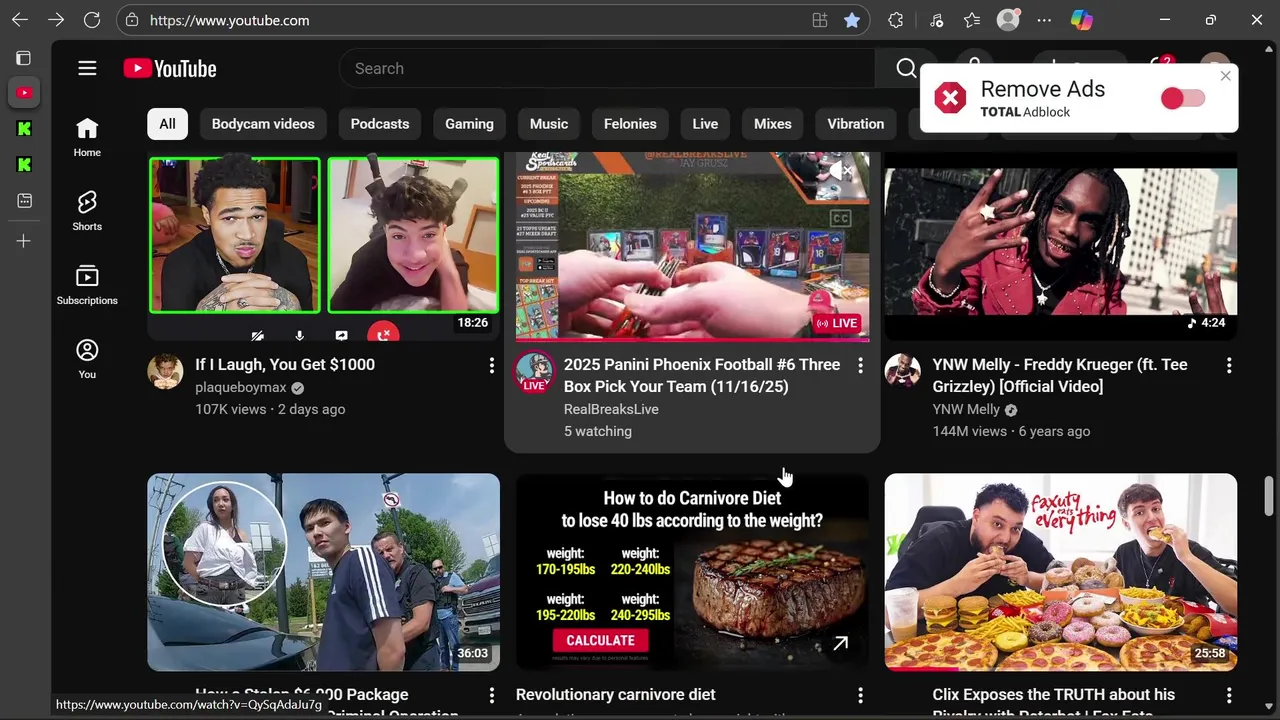Go forward with browser forward arrow
This screenshot has height=720, width=1280.
pos(56,20)
